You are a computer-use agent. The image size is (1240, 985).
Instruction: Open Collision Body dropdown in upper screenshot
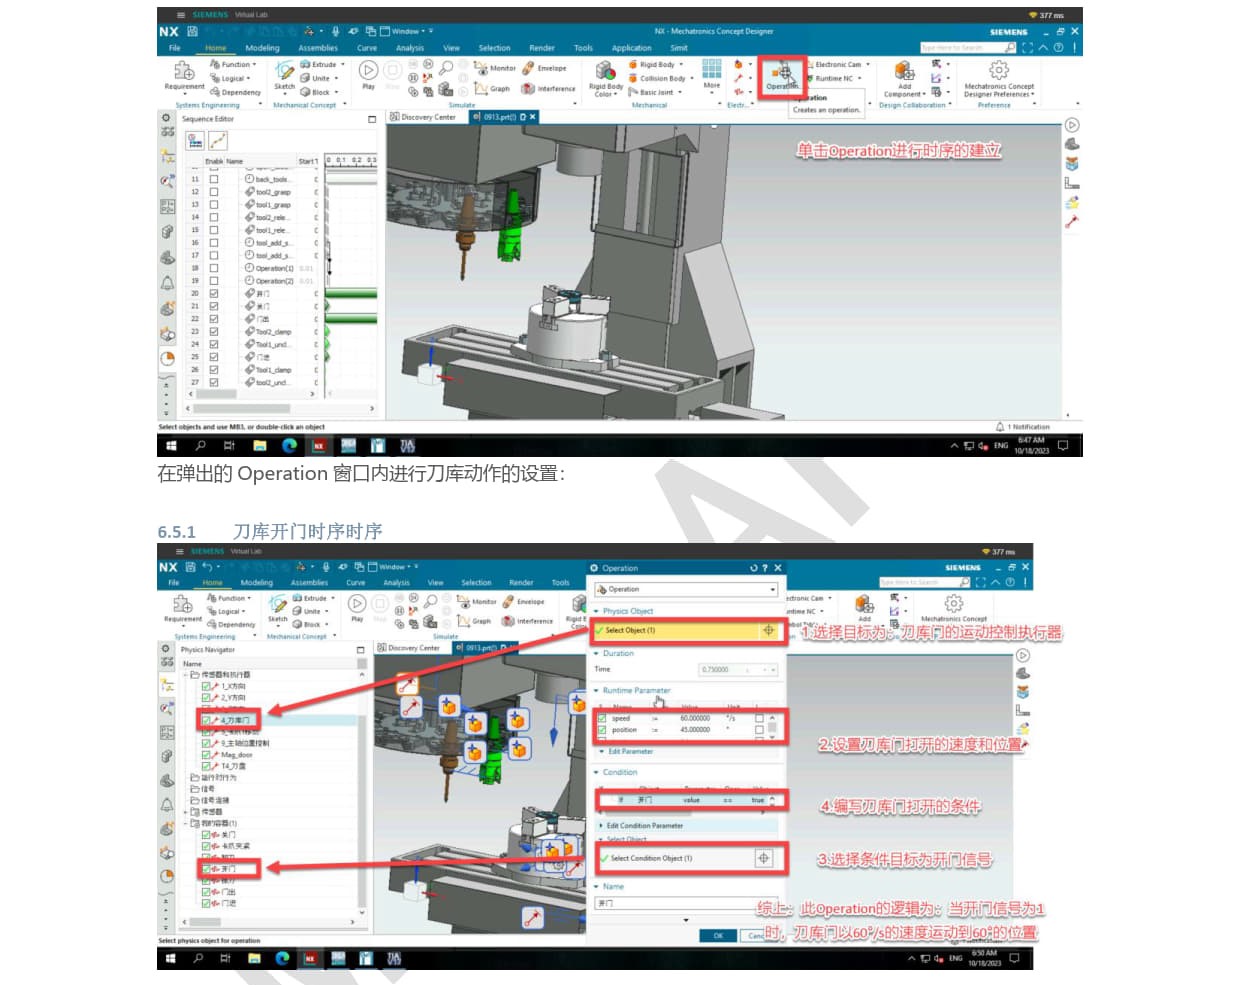[691, 78]
